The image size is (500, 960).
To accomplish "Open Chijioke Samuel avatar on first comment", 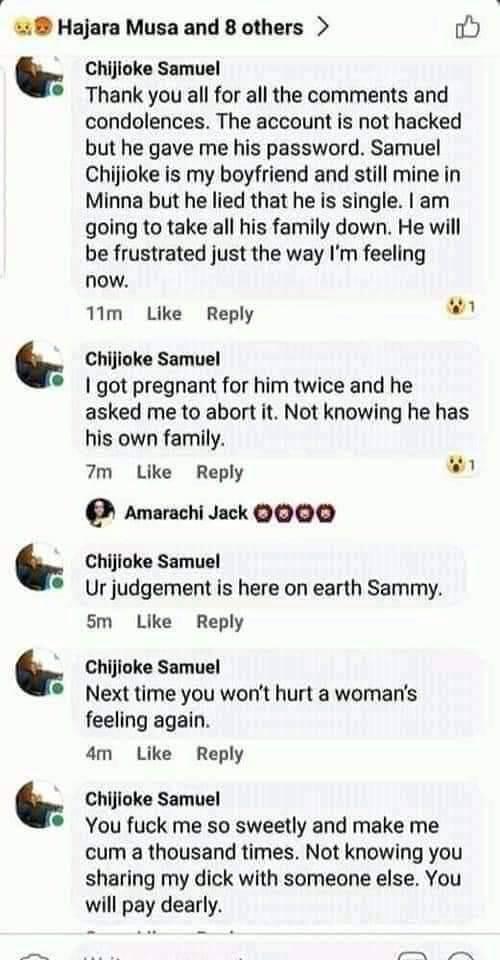I will click(x=39, y=77).
